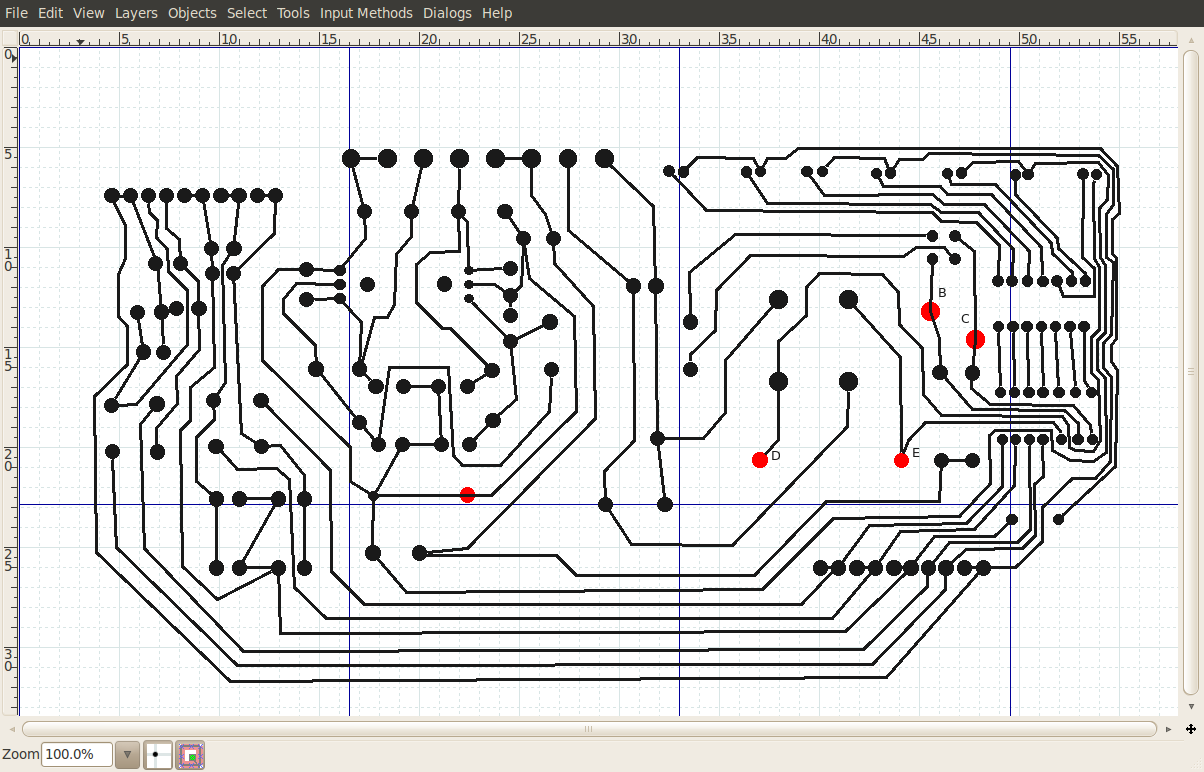Select the red pad labeled E
This screenshot has height=772, width=1204.
pos(901,460)
